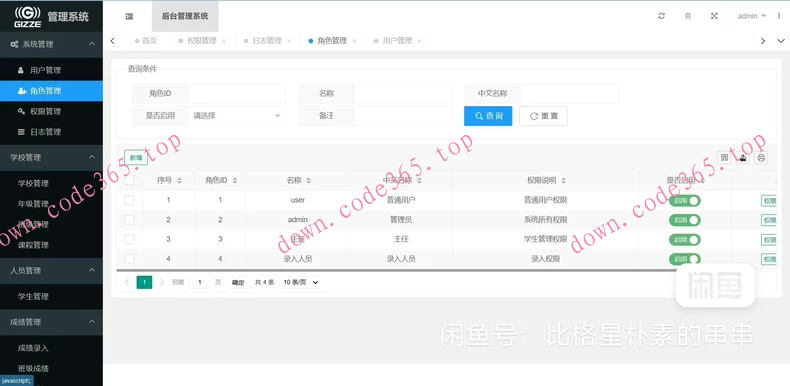This screenshot has width=790, height=386.
Task: Close the 日志管理 tab
Action: pos(289,41)
